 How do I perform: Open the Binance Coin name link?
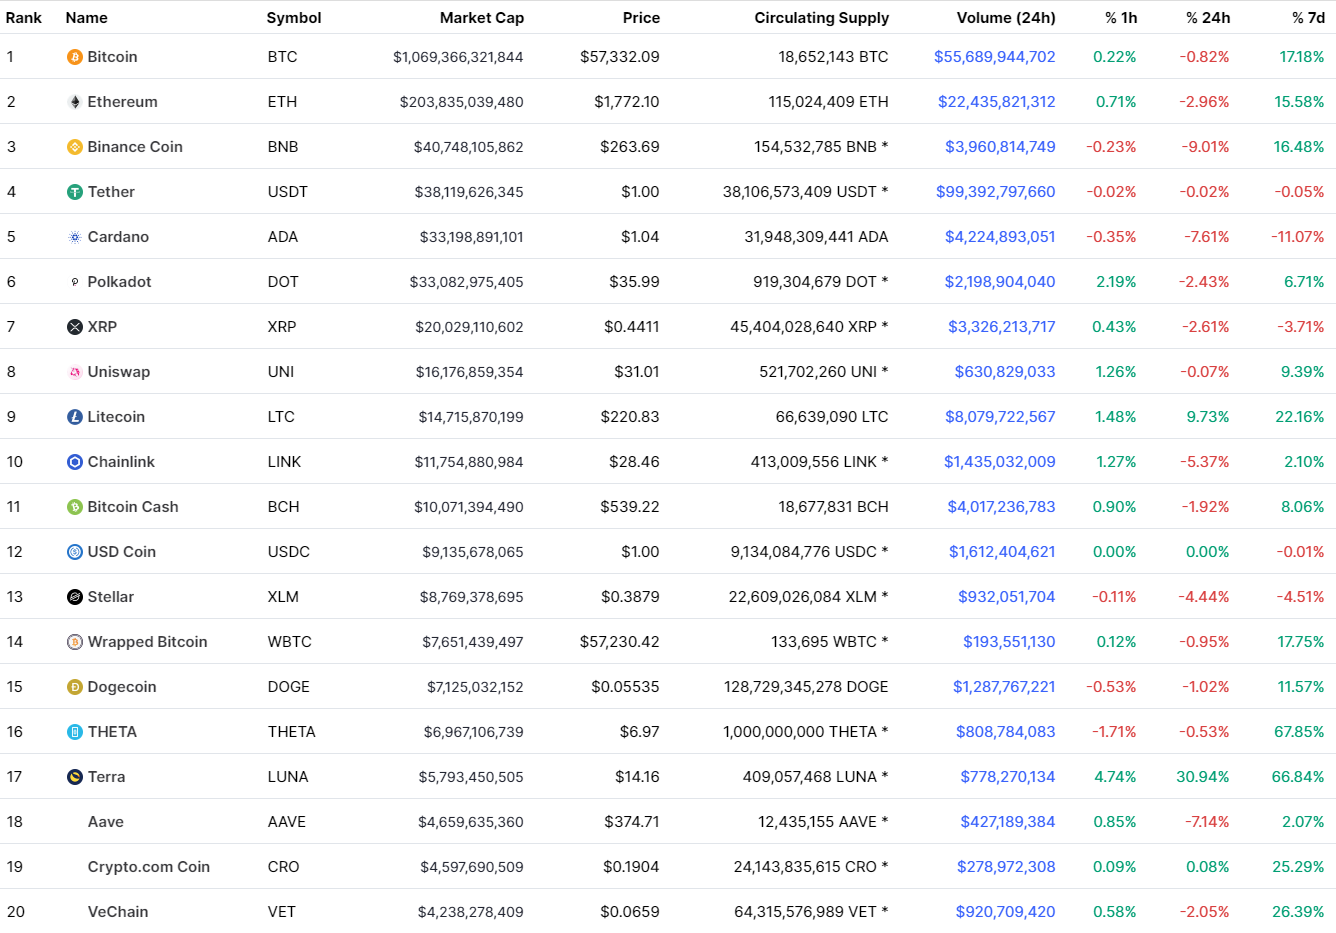coord(135,147)
